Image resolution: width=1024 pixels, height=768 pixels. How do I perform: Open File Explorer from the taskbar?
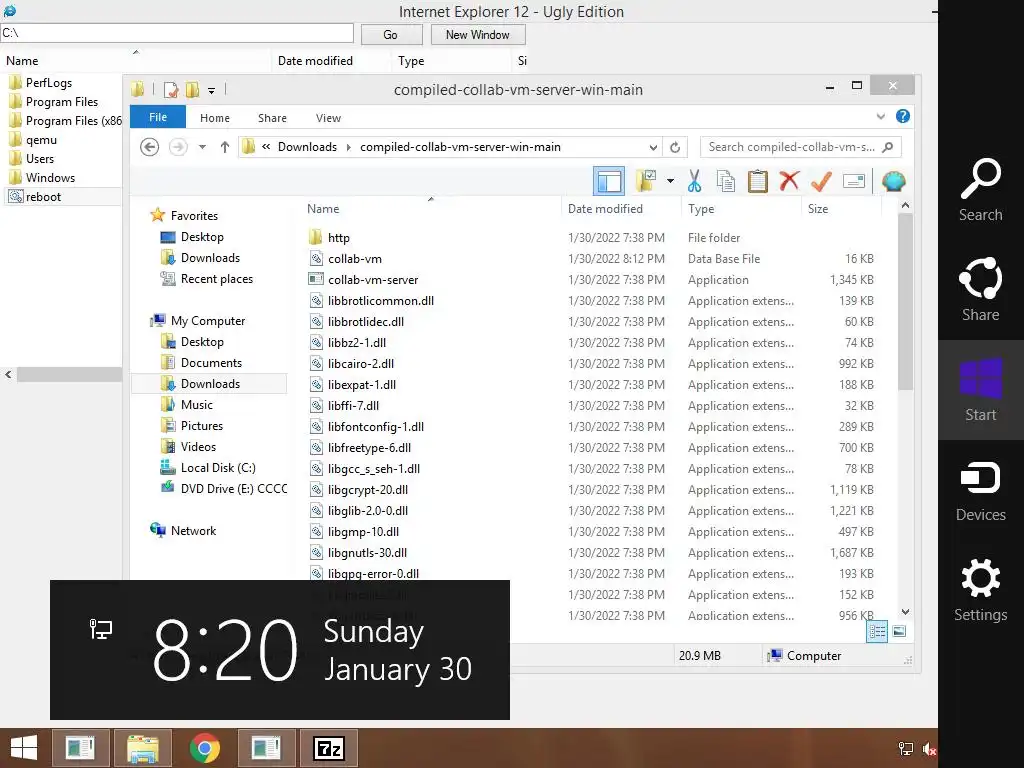(x=142, y=748)
